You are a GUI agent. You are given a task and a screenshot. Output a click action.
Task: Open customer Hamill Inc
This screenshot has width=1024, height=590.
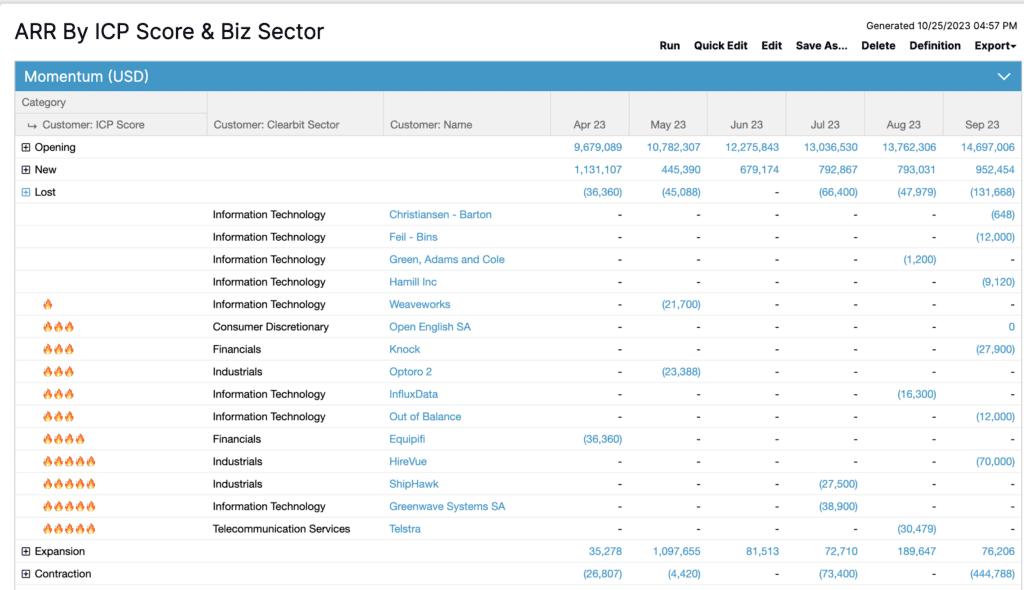point(413,282)
